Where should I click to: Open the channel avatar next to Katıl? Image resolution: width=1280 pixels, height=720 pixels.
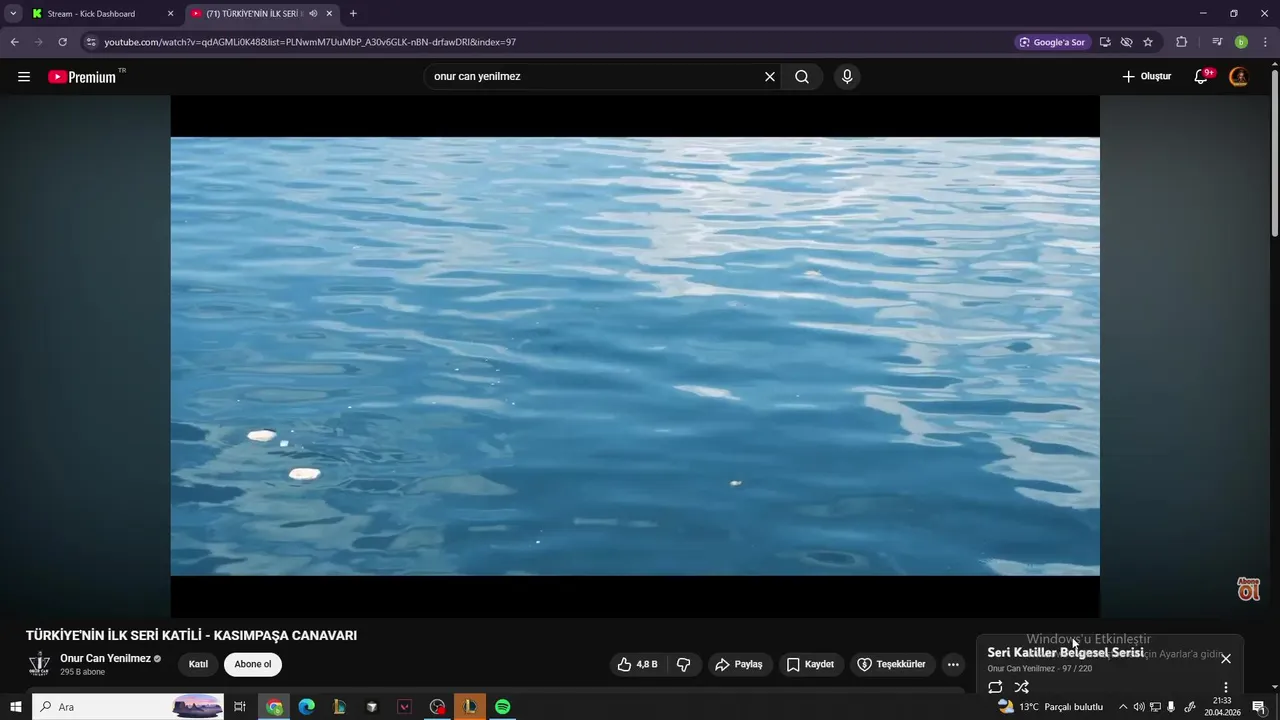[39, 664]
